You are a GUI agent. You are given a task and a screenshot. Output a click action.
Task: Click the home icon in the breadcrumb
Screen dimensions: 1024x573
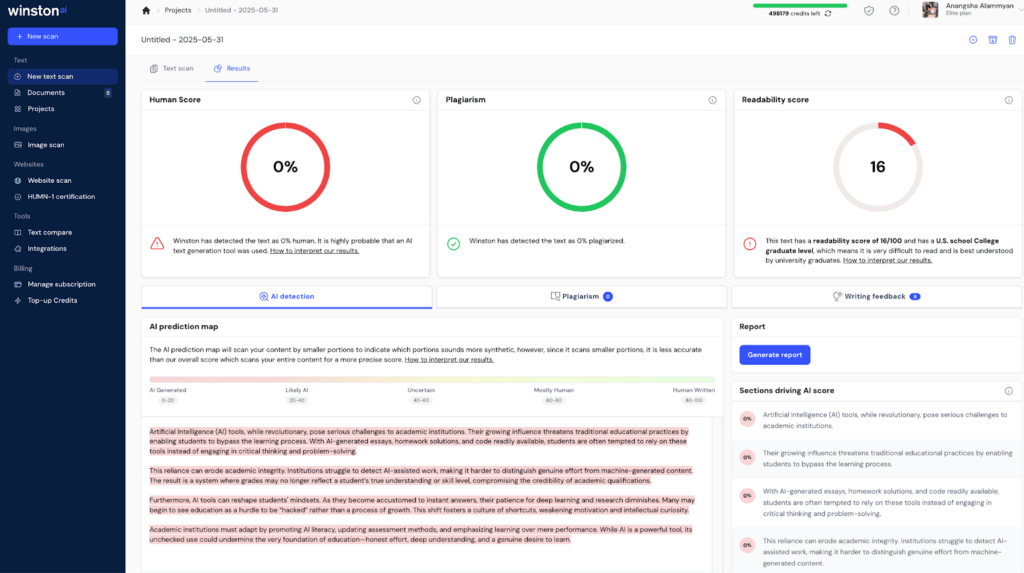[146, 10]
